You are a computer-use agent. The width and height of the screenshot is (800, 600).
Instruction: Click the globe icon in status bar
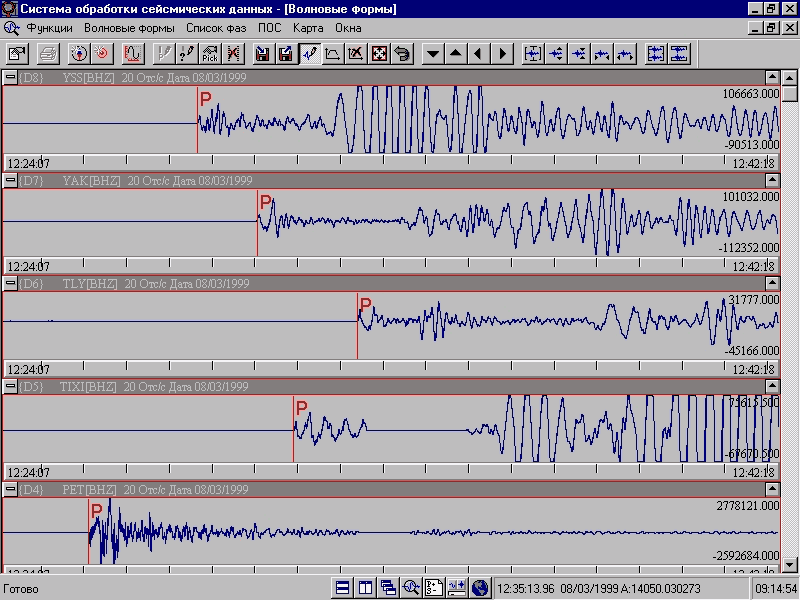pos(480,588)
